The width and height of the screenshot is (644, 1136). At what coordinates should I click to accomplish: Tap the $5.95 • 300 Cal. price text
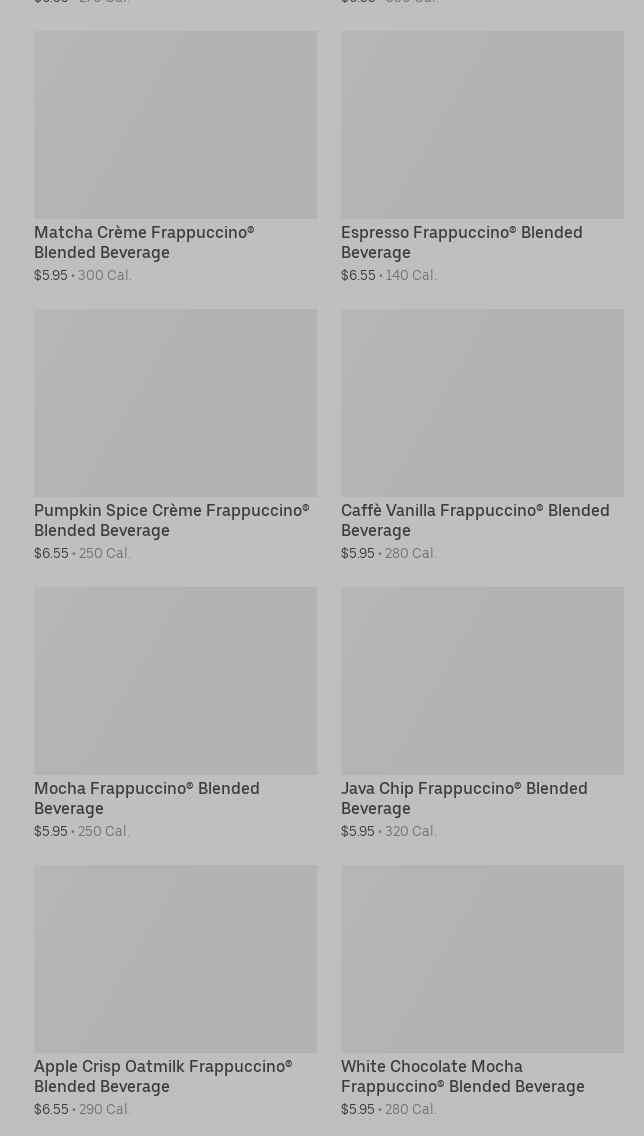pos(83,275)
